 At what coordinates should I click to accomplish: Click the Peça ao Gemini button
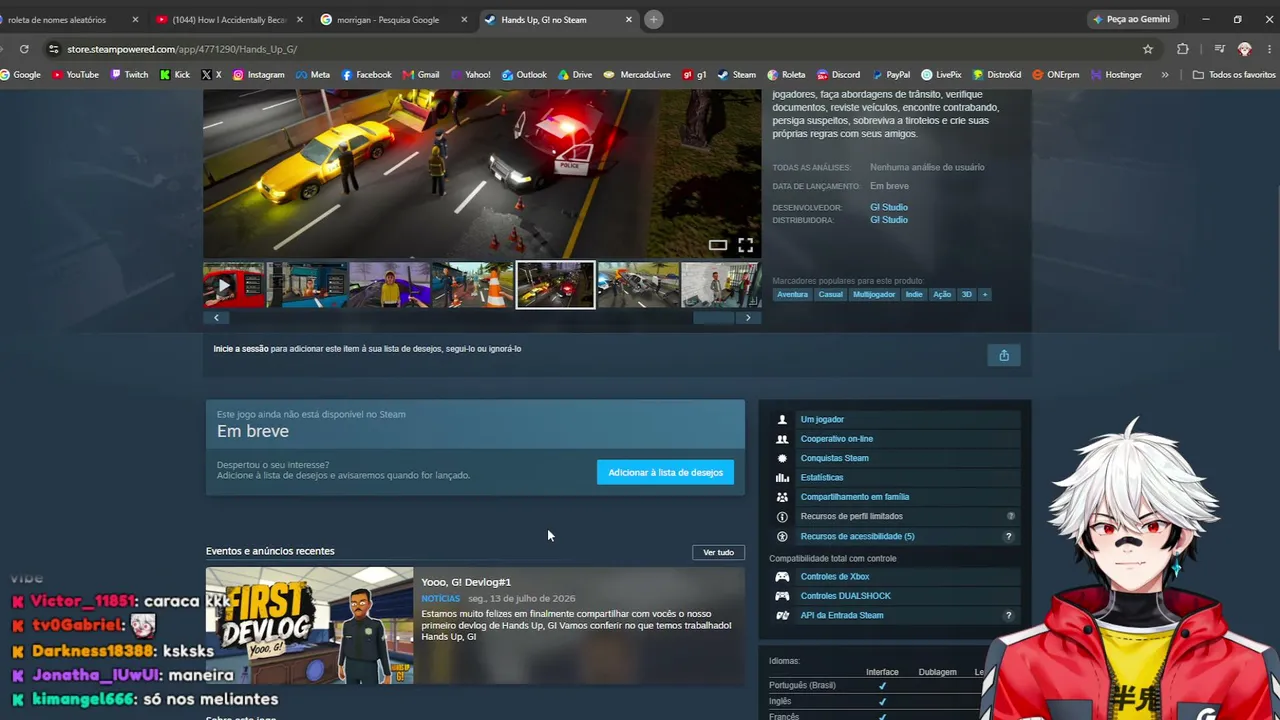(x=1131, y=19)
